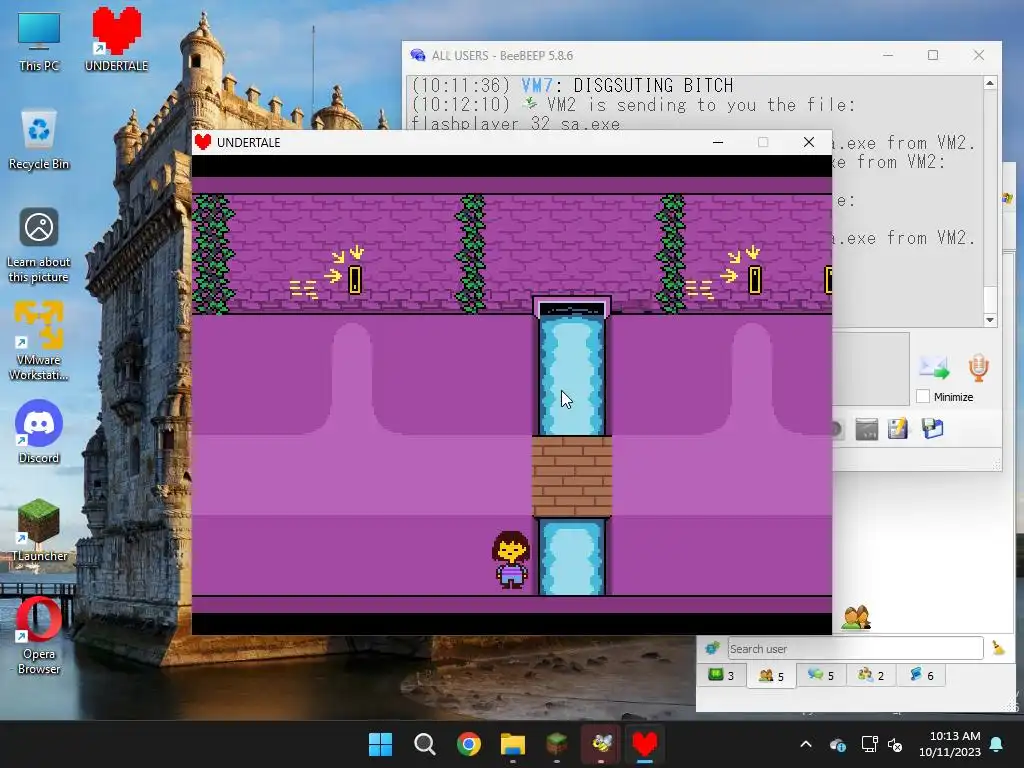Viewport: 1024px width, 768px height.
Task: Switch to the chat bubbles tab labeled 5
Action: click(x=821, y=675)
